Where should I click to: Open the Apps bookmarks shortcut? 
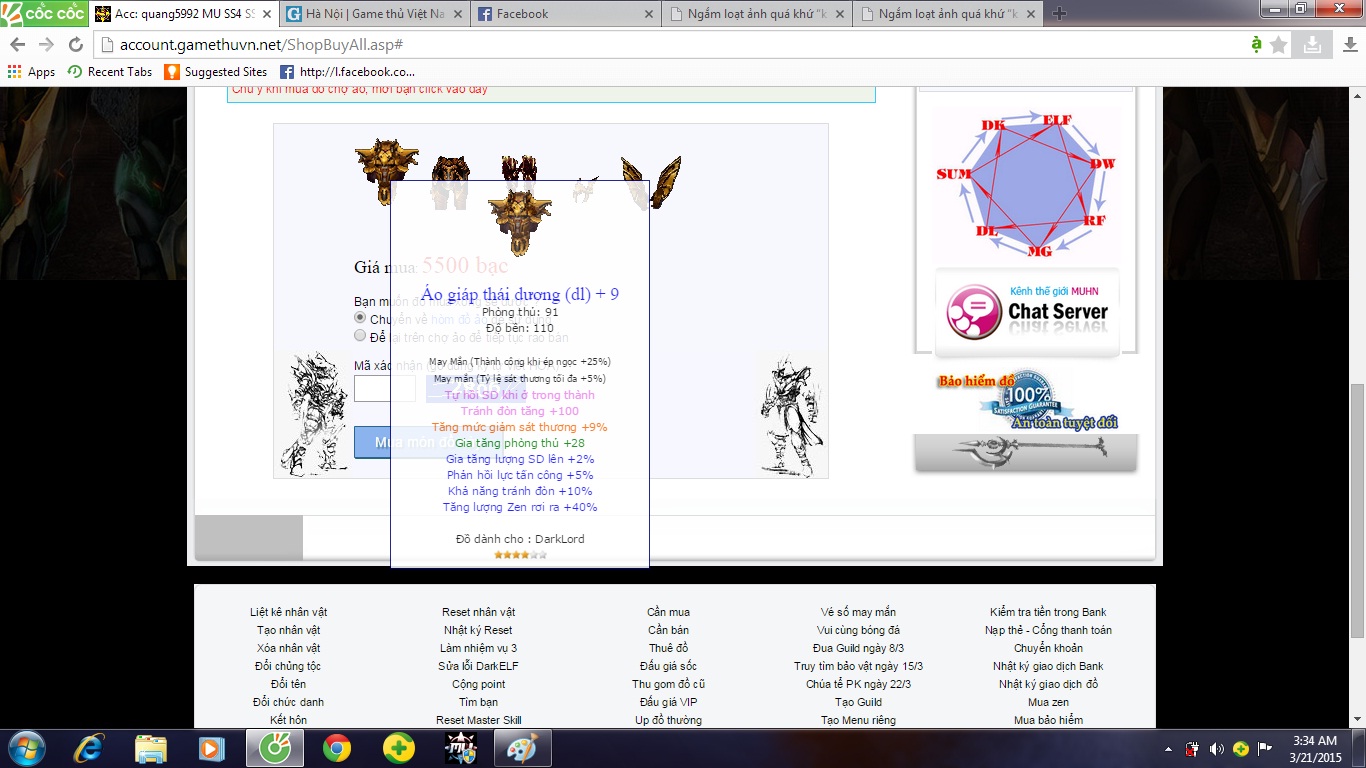[31, 72]
